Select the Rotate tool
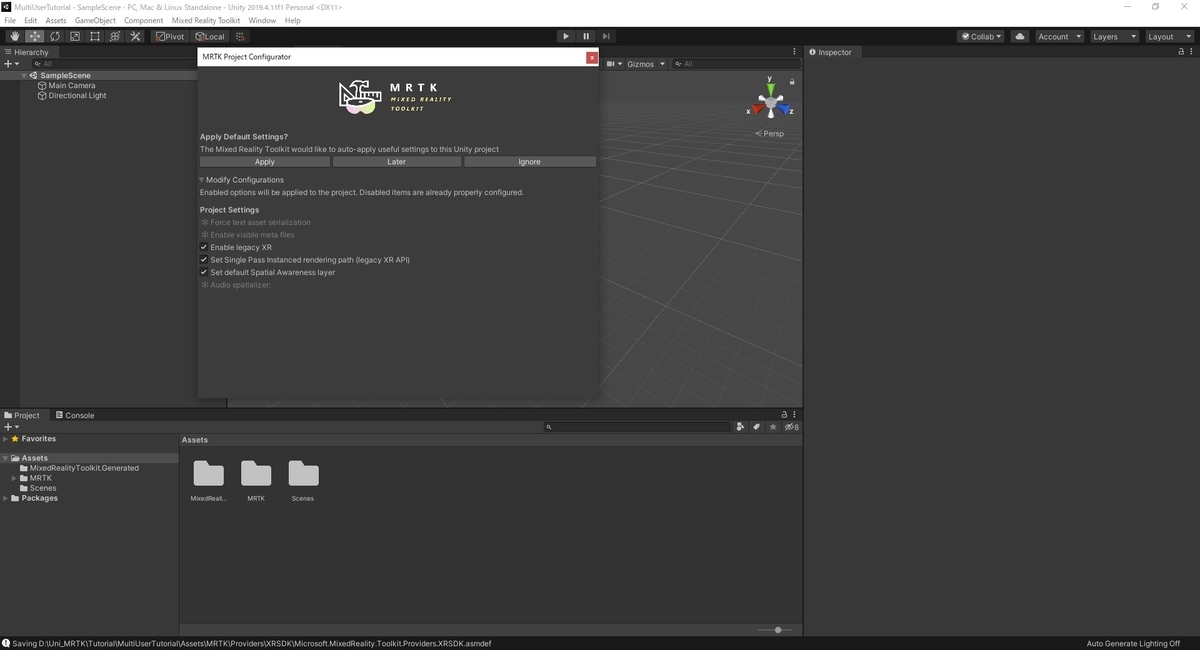Screen dimensions: 1200x650 click(54, 36)
